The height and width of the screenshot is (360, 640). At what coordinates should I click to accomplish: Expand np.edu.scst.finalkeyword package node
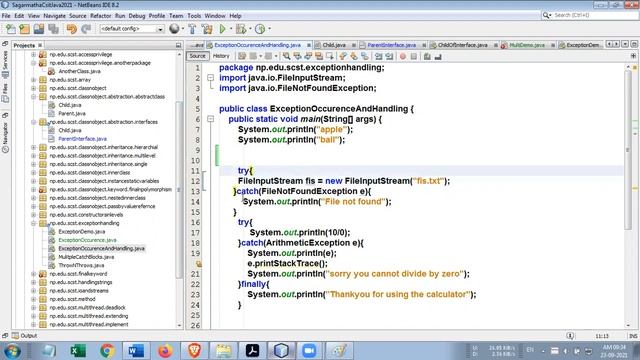tap(33, 274)
